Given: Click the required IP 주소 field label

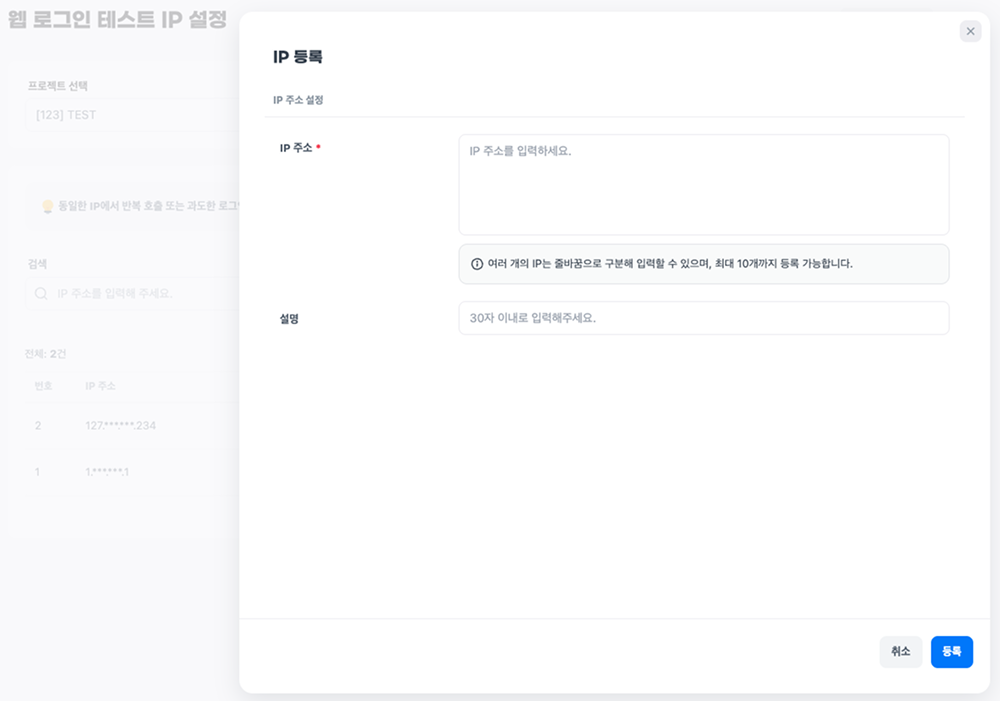Looking at the screenshot, I should pos(299,148).
